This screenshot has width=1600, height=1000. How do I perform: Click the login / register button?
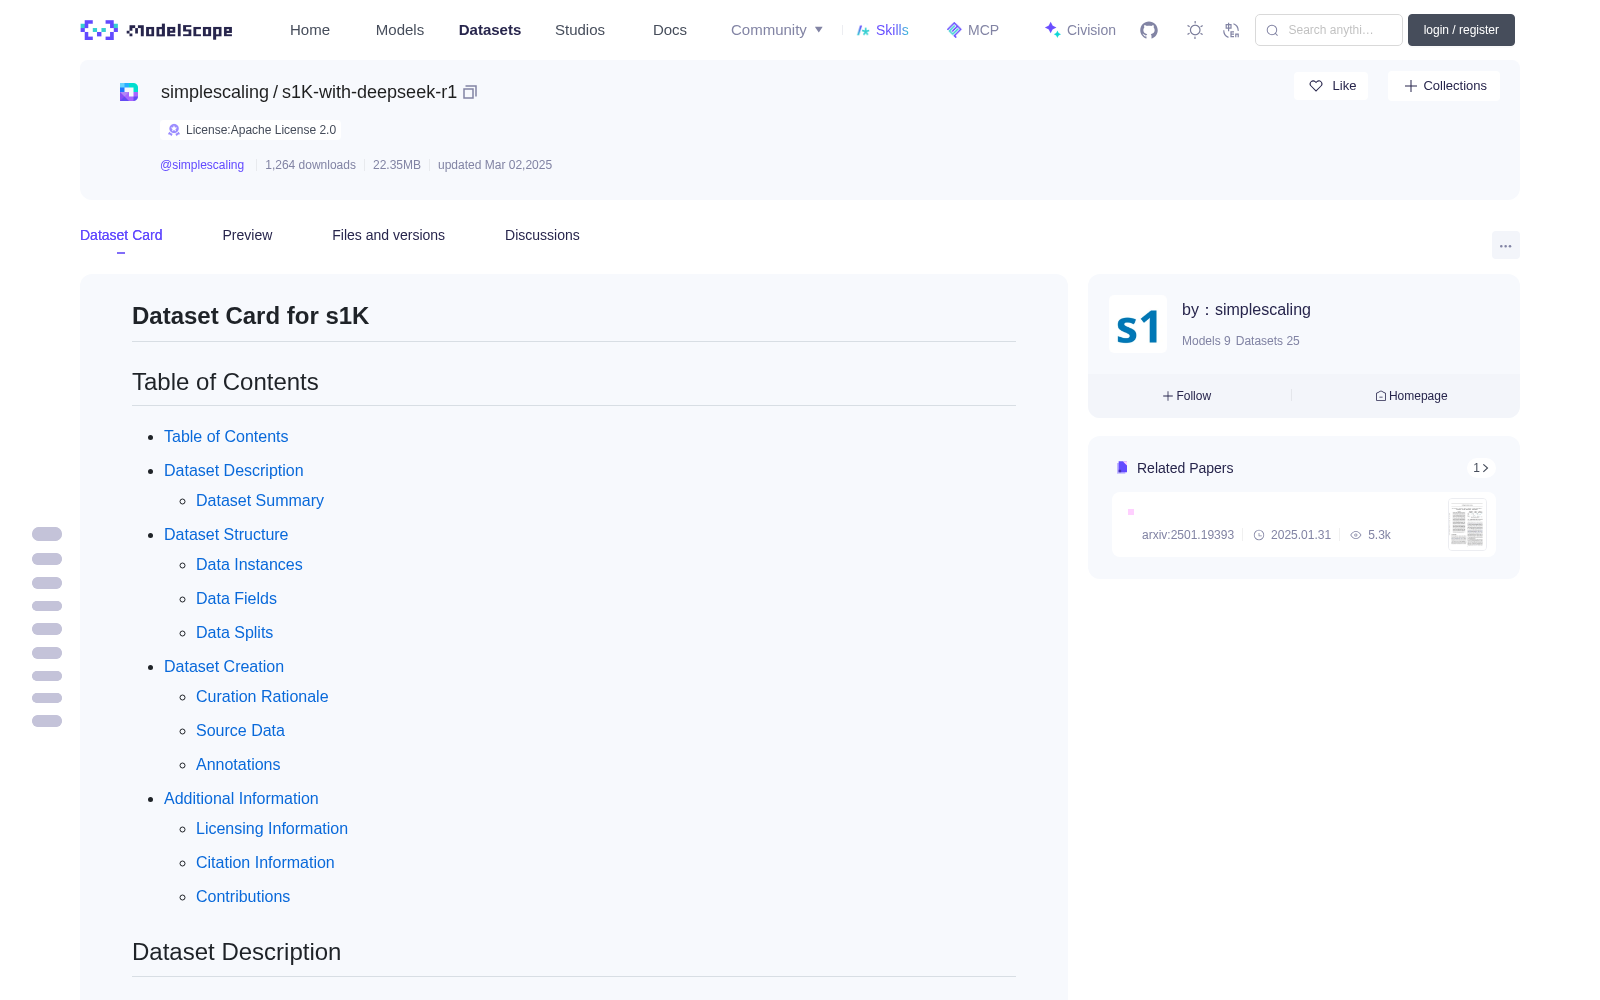[x=1461, y=30]
